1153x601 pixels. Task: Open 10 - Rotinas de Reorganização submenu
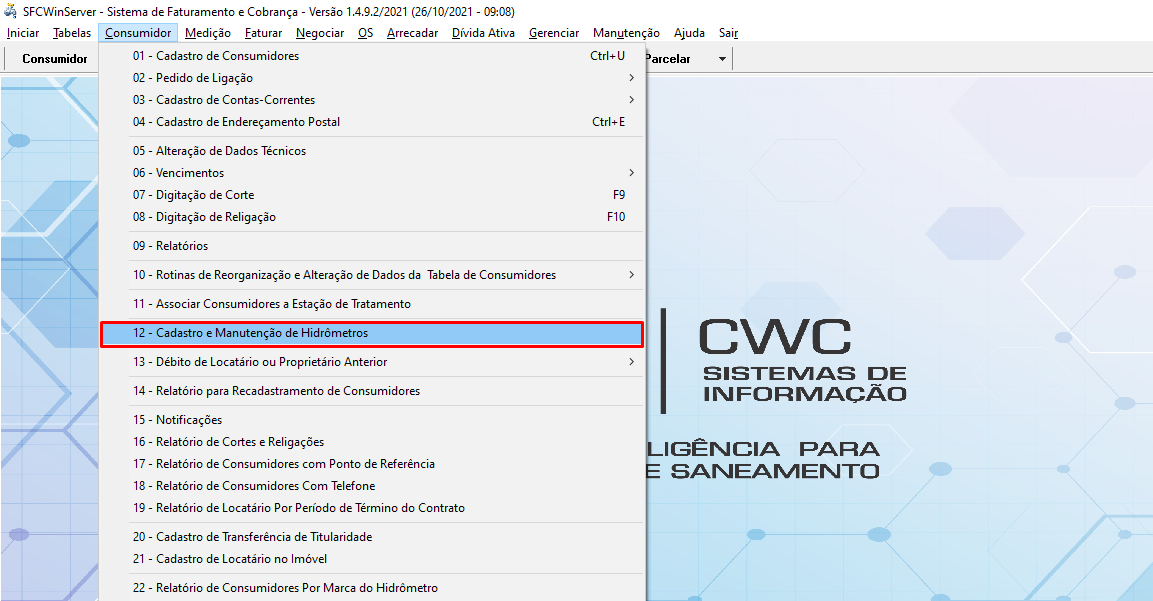[631, 275]
